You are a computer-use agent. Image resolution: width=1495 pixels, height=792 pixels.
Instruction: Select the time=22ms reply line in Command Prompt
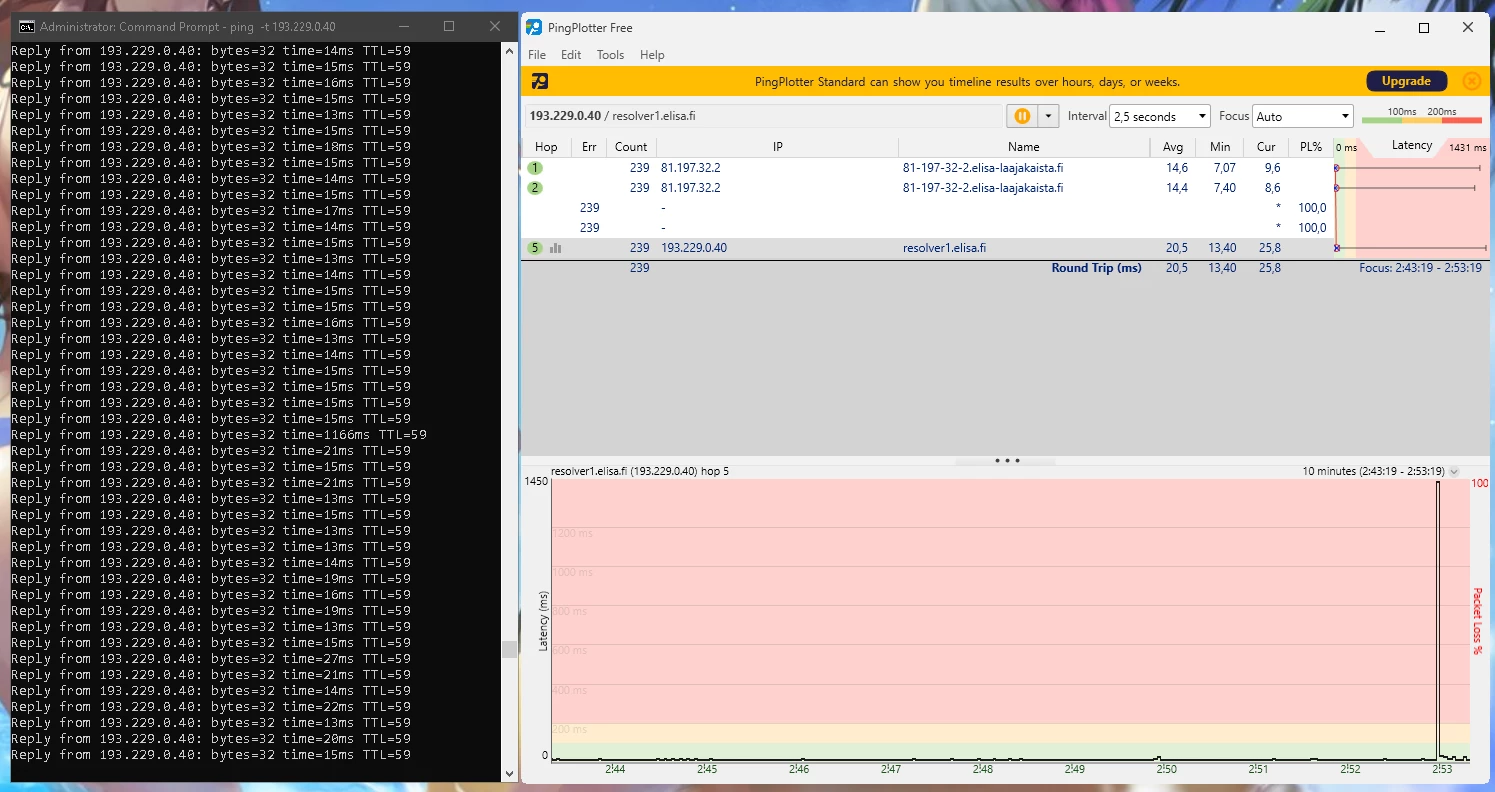click(211, 707)
